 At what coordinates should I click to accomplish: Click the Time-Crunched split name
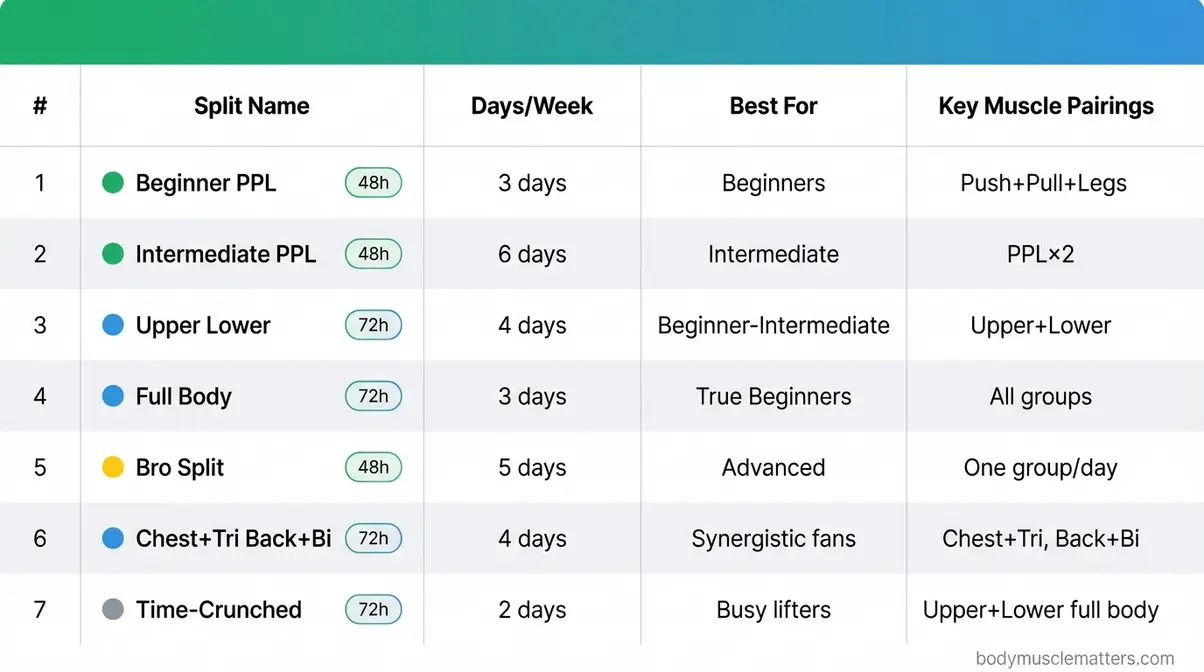pyautogui.click(x=219, y=609)
